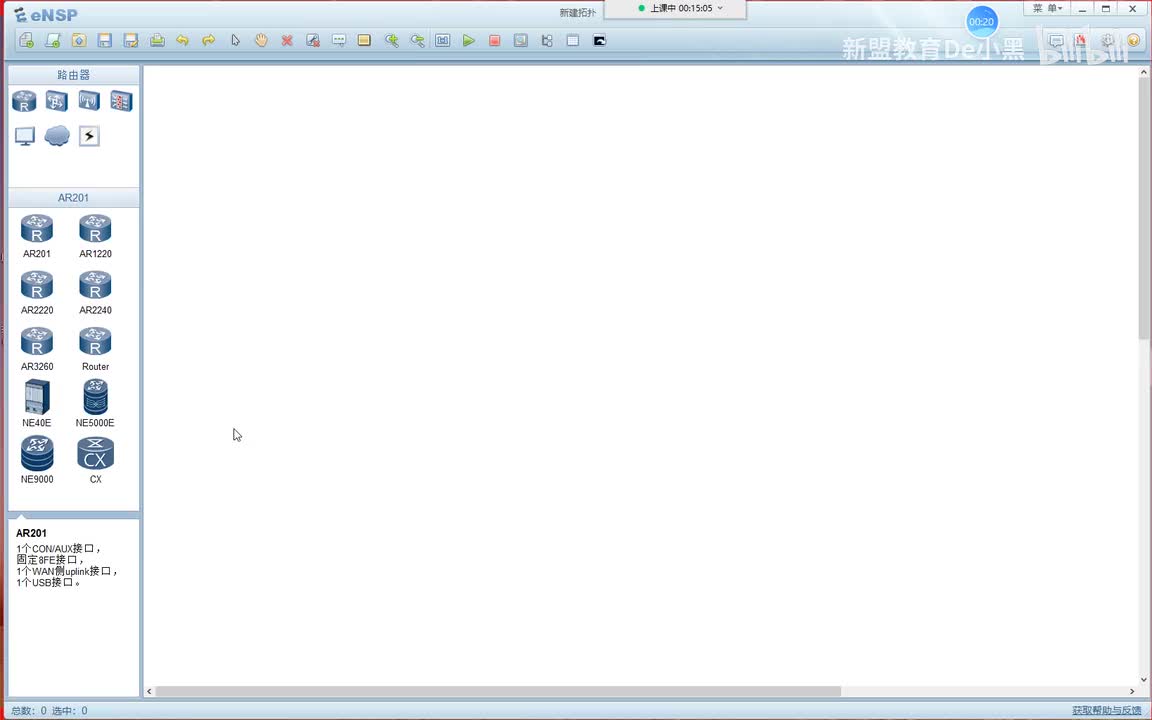Select the cable connection category
The image size is (1152, 720).
click(x=89, y=136)
